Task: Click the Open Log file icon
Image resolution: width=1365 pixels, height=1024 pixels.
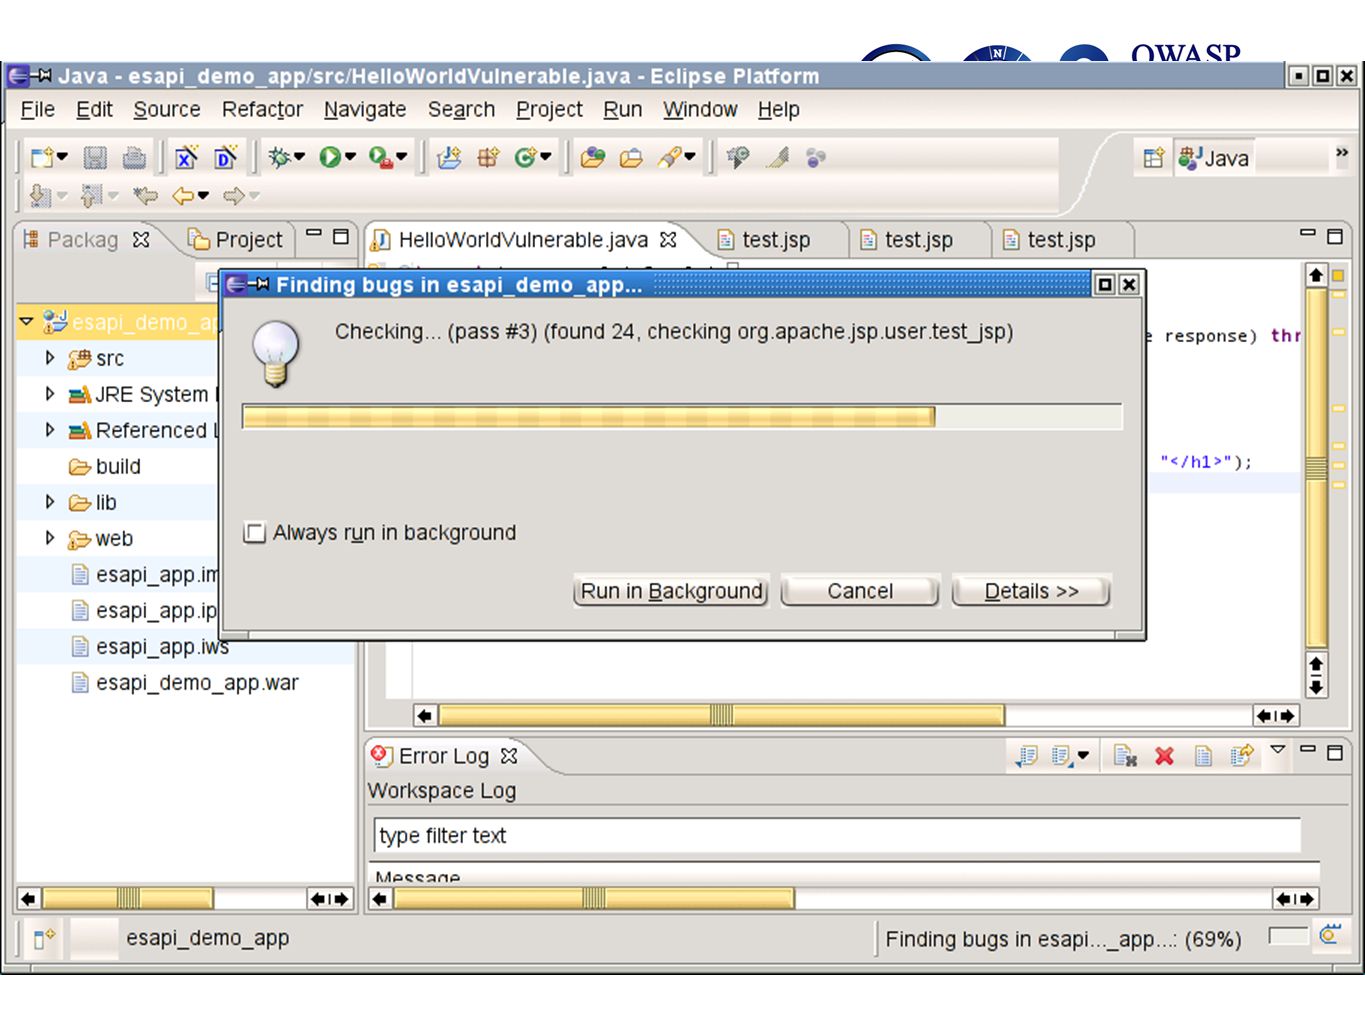Action: point(1203,756)
